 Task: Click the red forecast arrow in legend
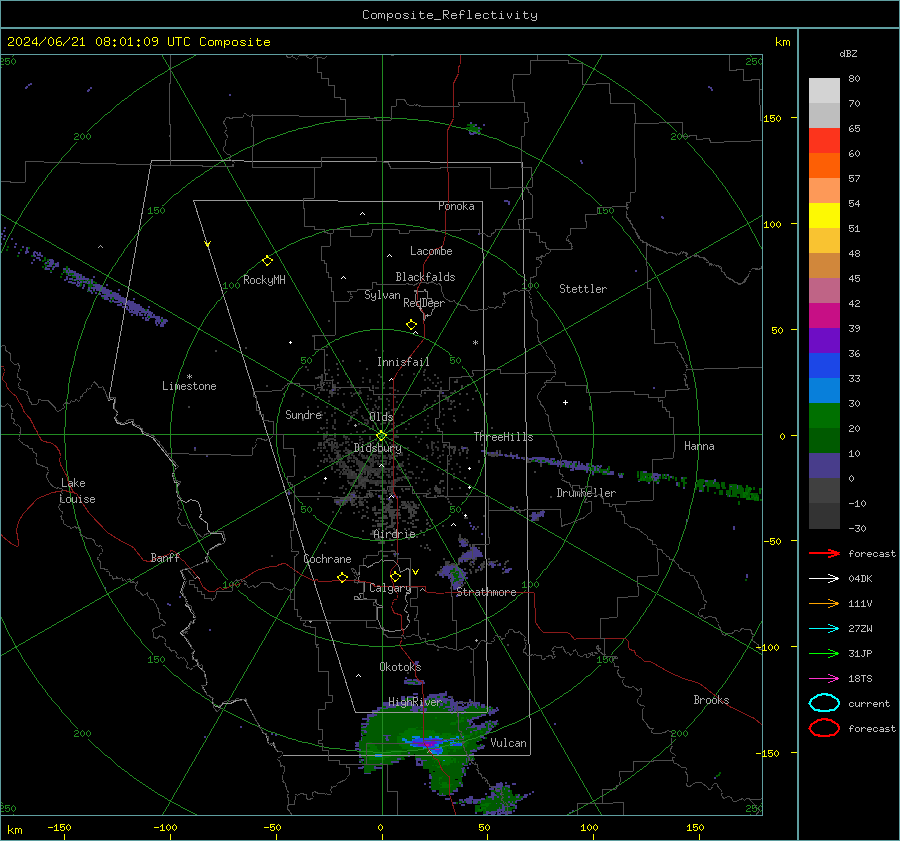pos(824,553)
